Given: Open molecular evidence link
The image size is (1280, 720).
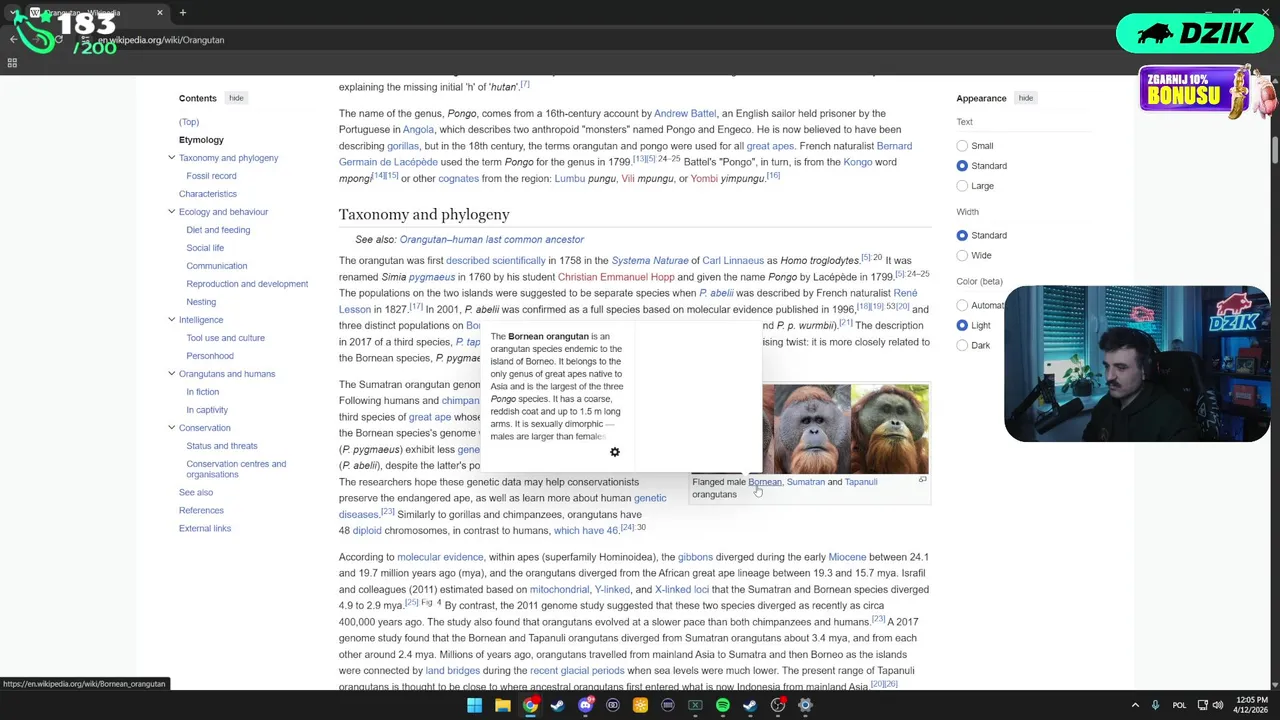Looking at the screenshot, I should pyautogui.click(x=440, y=557).
